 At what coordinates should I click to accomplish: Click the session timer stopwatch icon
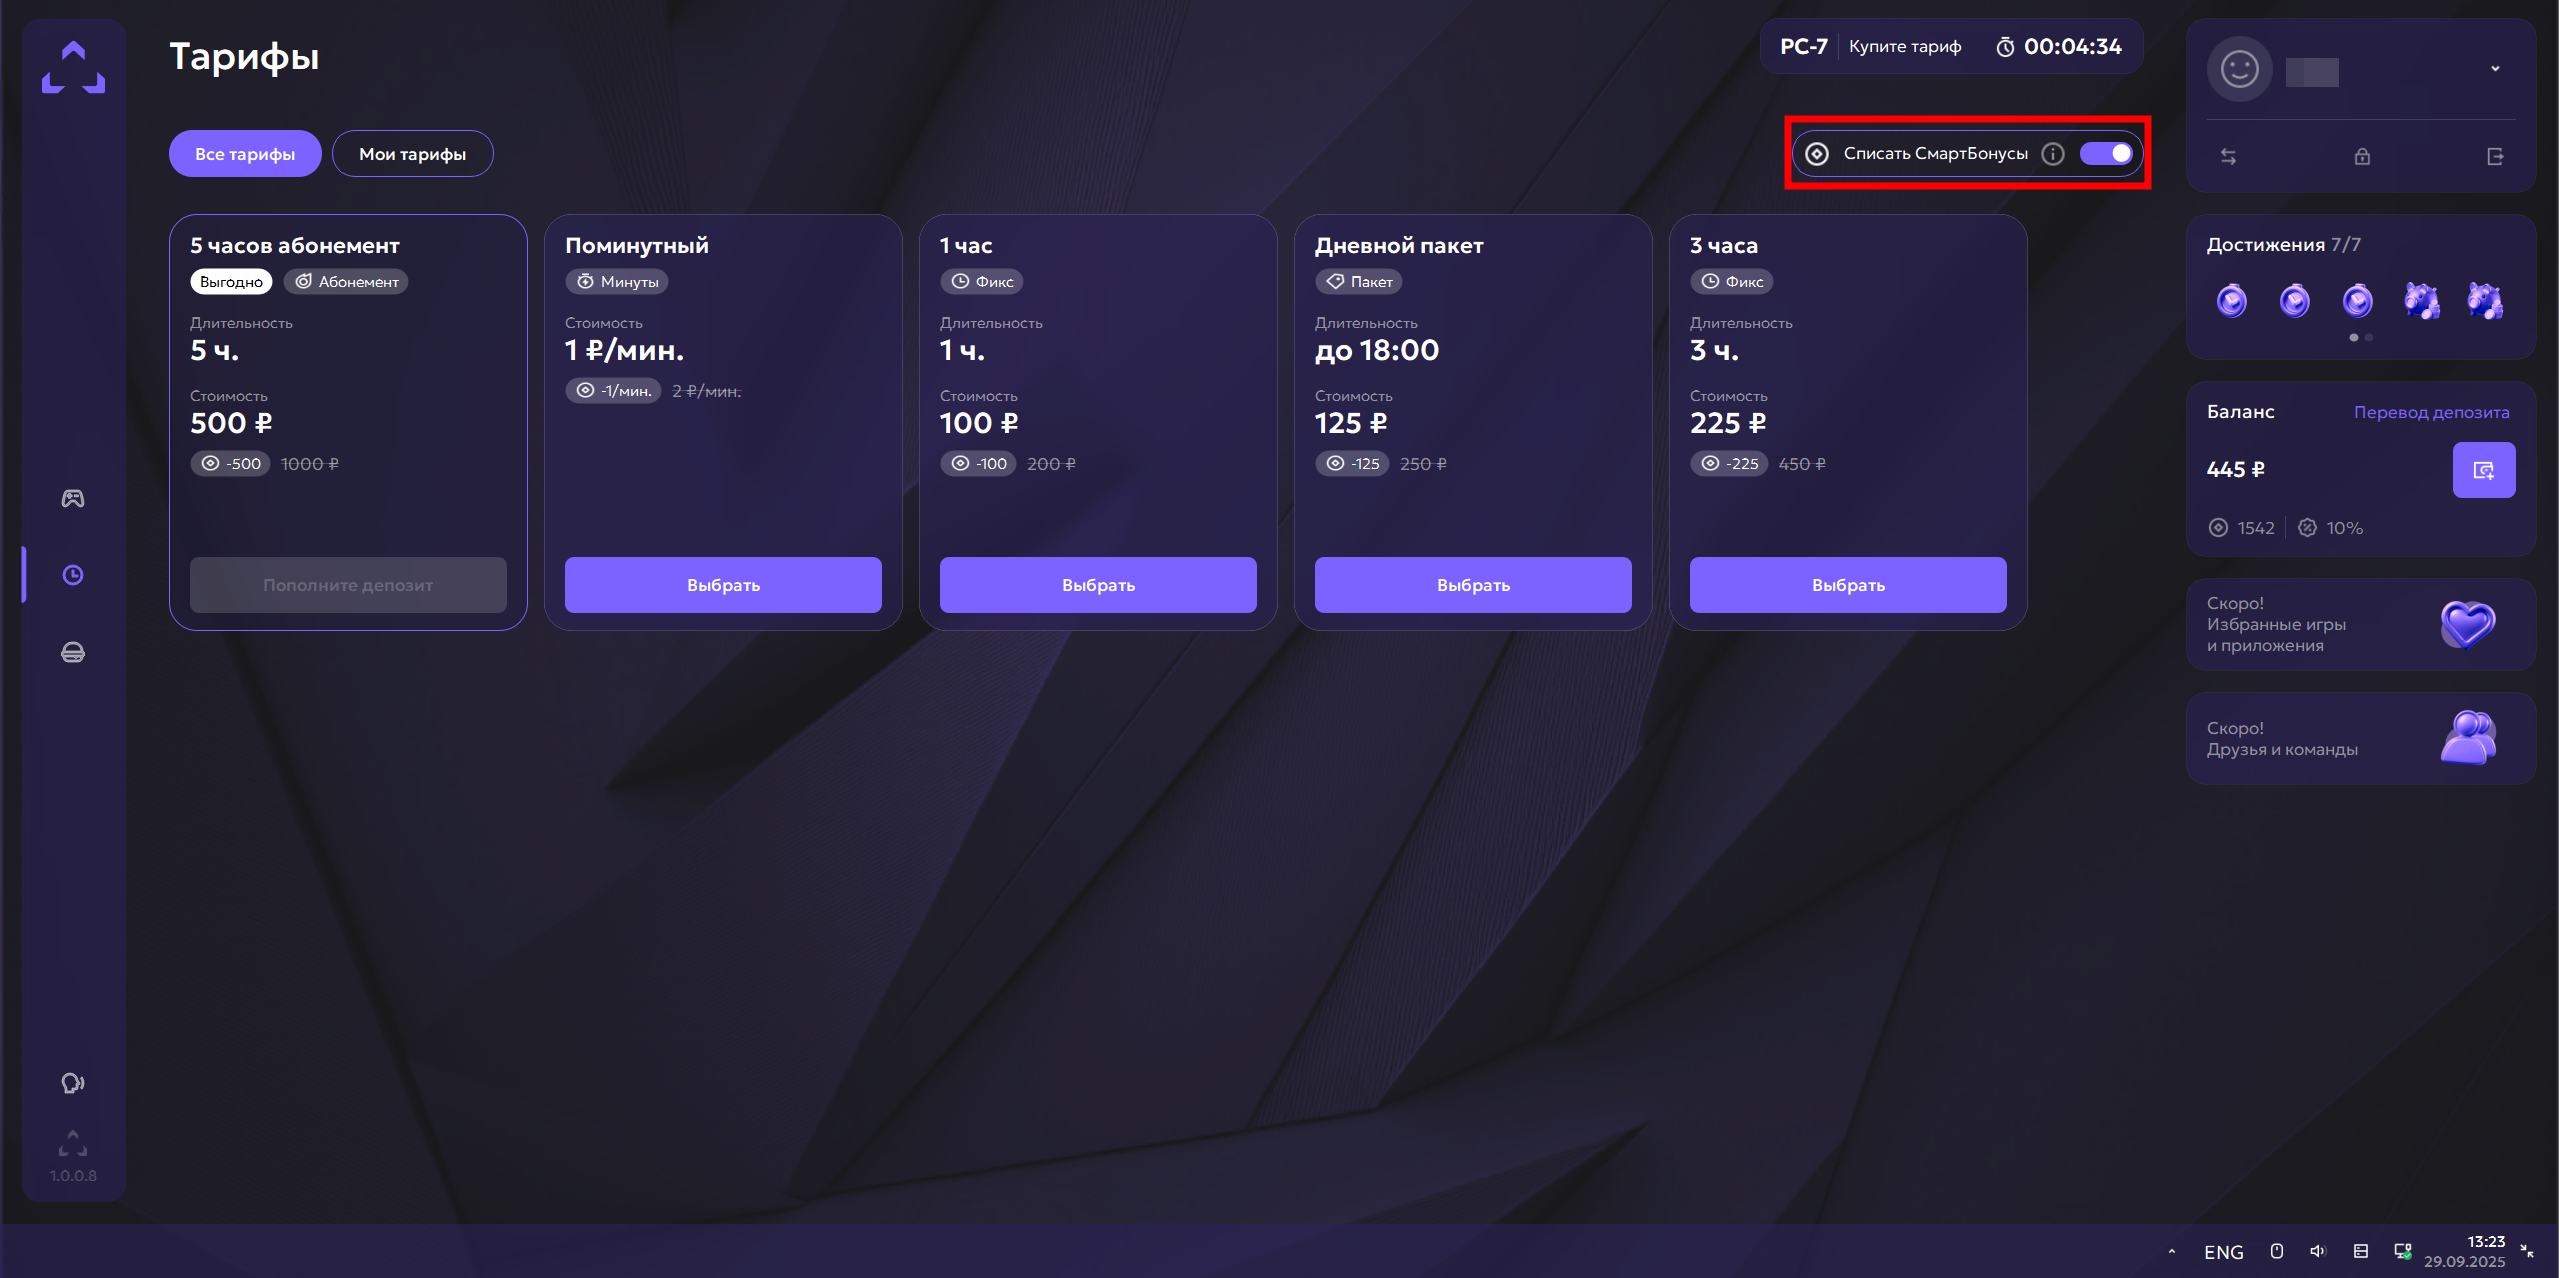pyautogui.click(x=2005, y=47)
